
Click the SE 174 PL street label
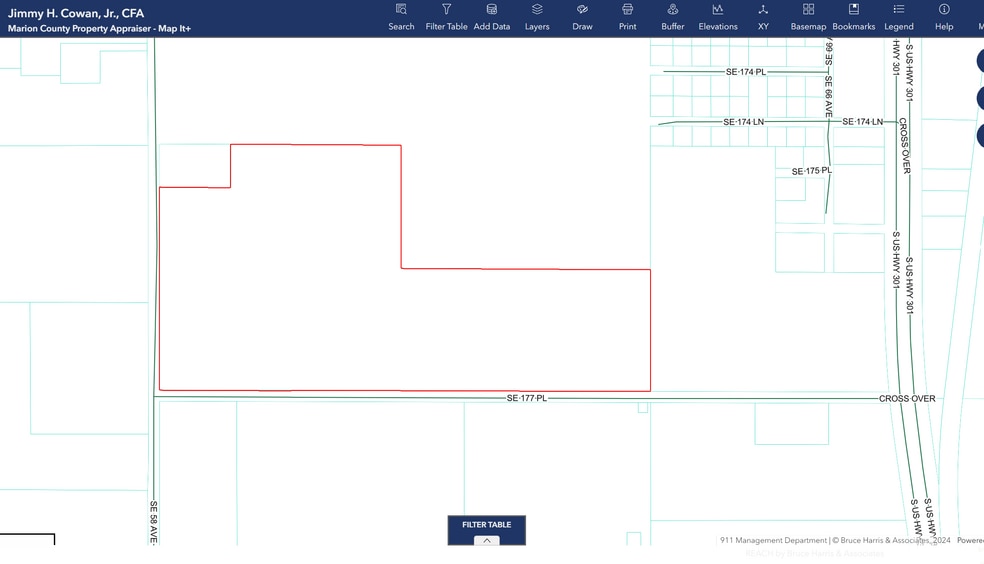point(745,72)
